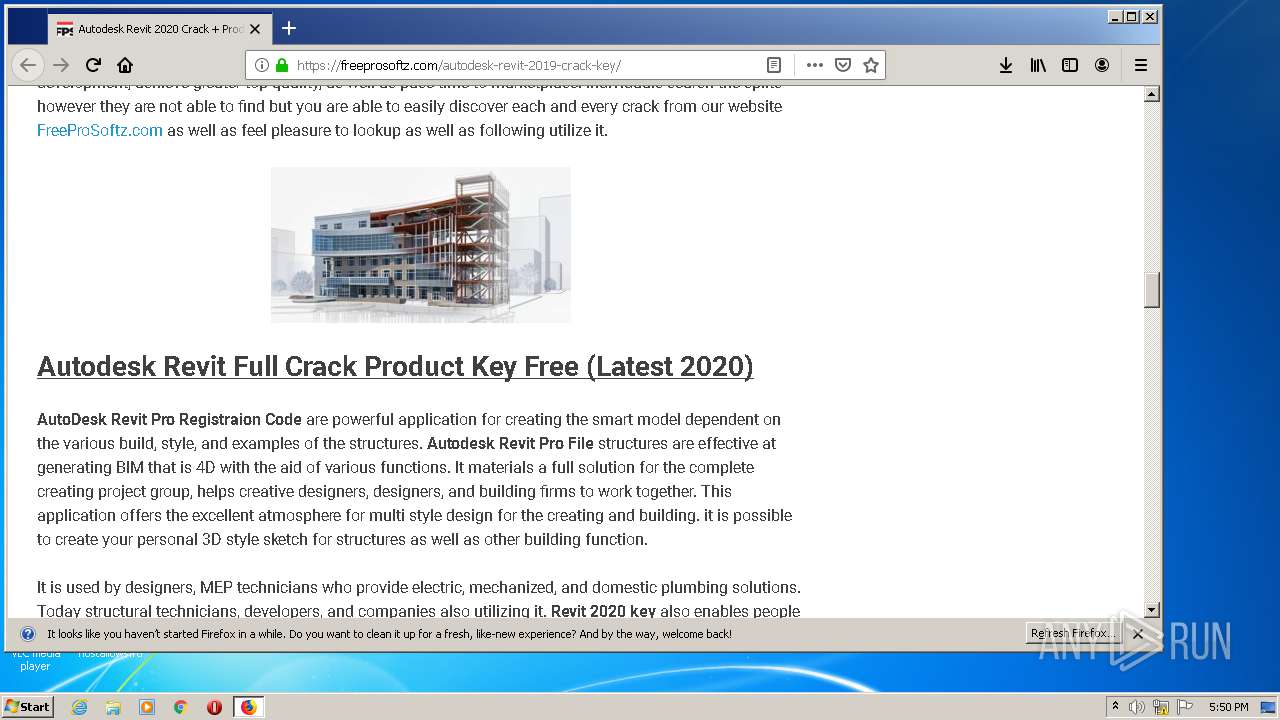Viewport: 1280px width, 720px height.
Task: Click the notification bar question mark icon
Action: [28, 634]
